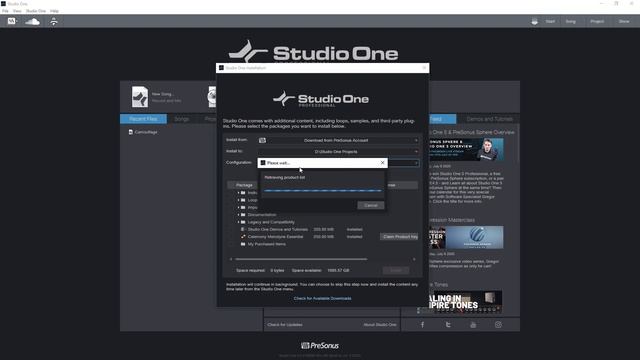Click the Install button
Image resolution: width=640 pixels, height=360 pixels.
point(396,270)
